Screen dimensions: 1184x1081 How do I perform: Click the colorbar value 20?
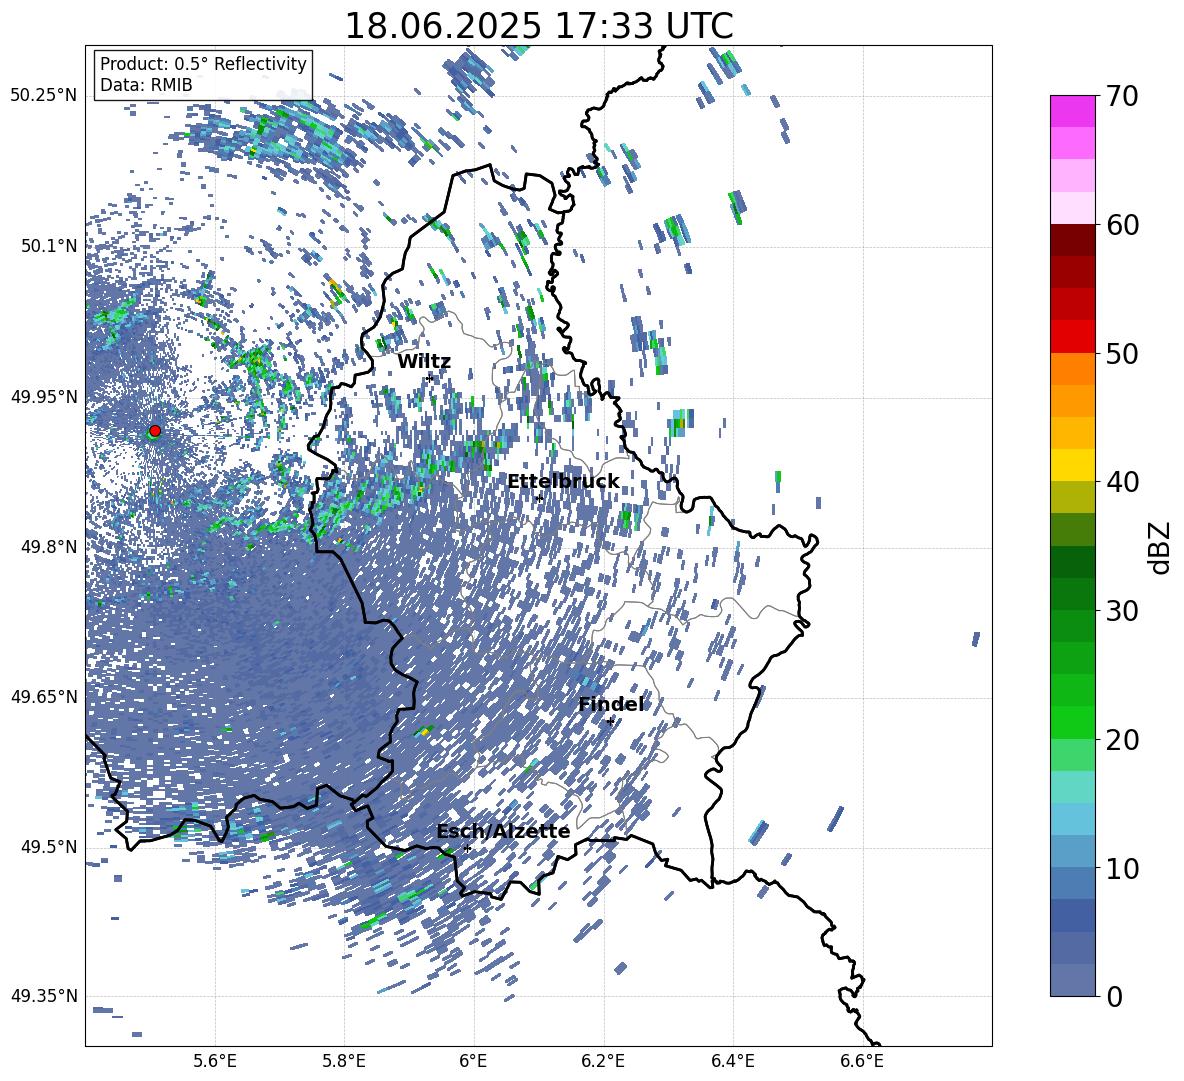[1122, 739]
